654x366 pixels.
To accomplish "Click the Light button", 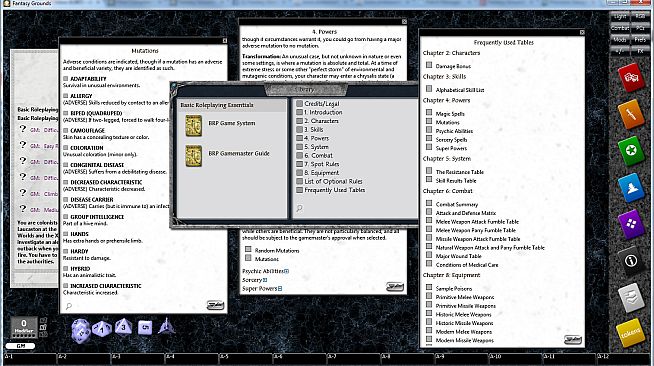I will coord(620,16).
